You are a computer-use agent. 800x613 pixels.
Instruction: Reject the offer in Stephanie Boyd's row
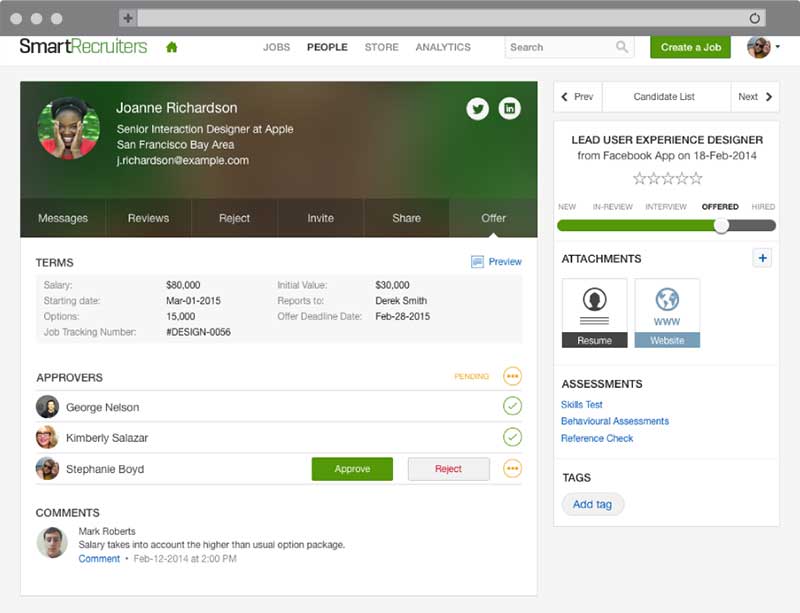(448, 469)
